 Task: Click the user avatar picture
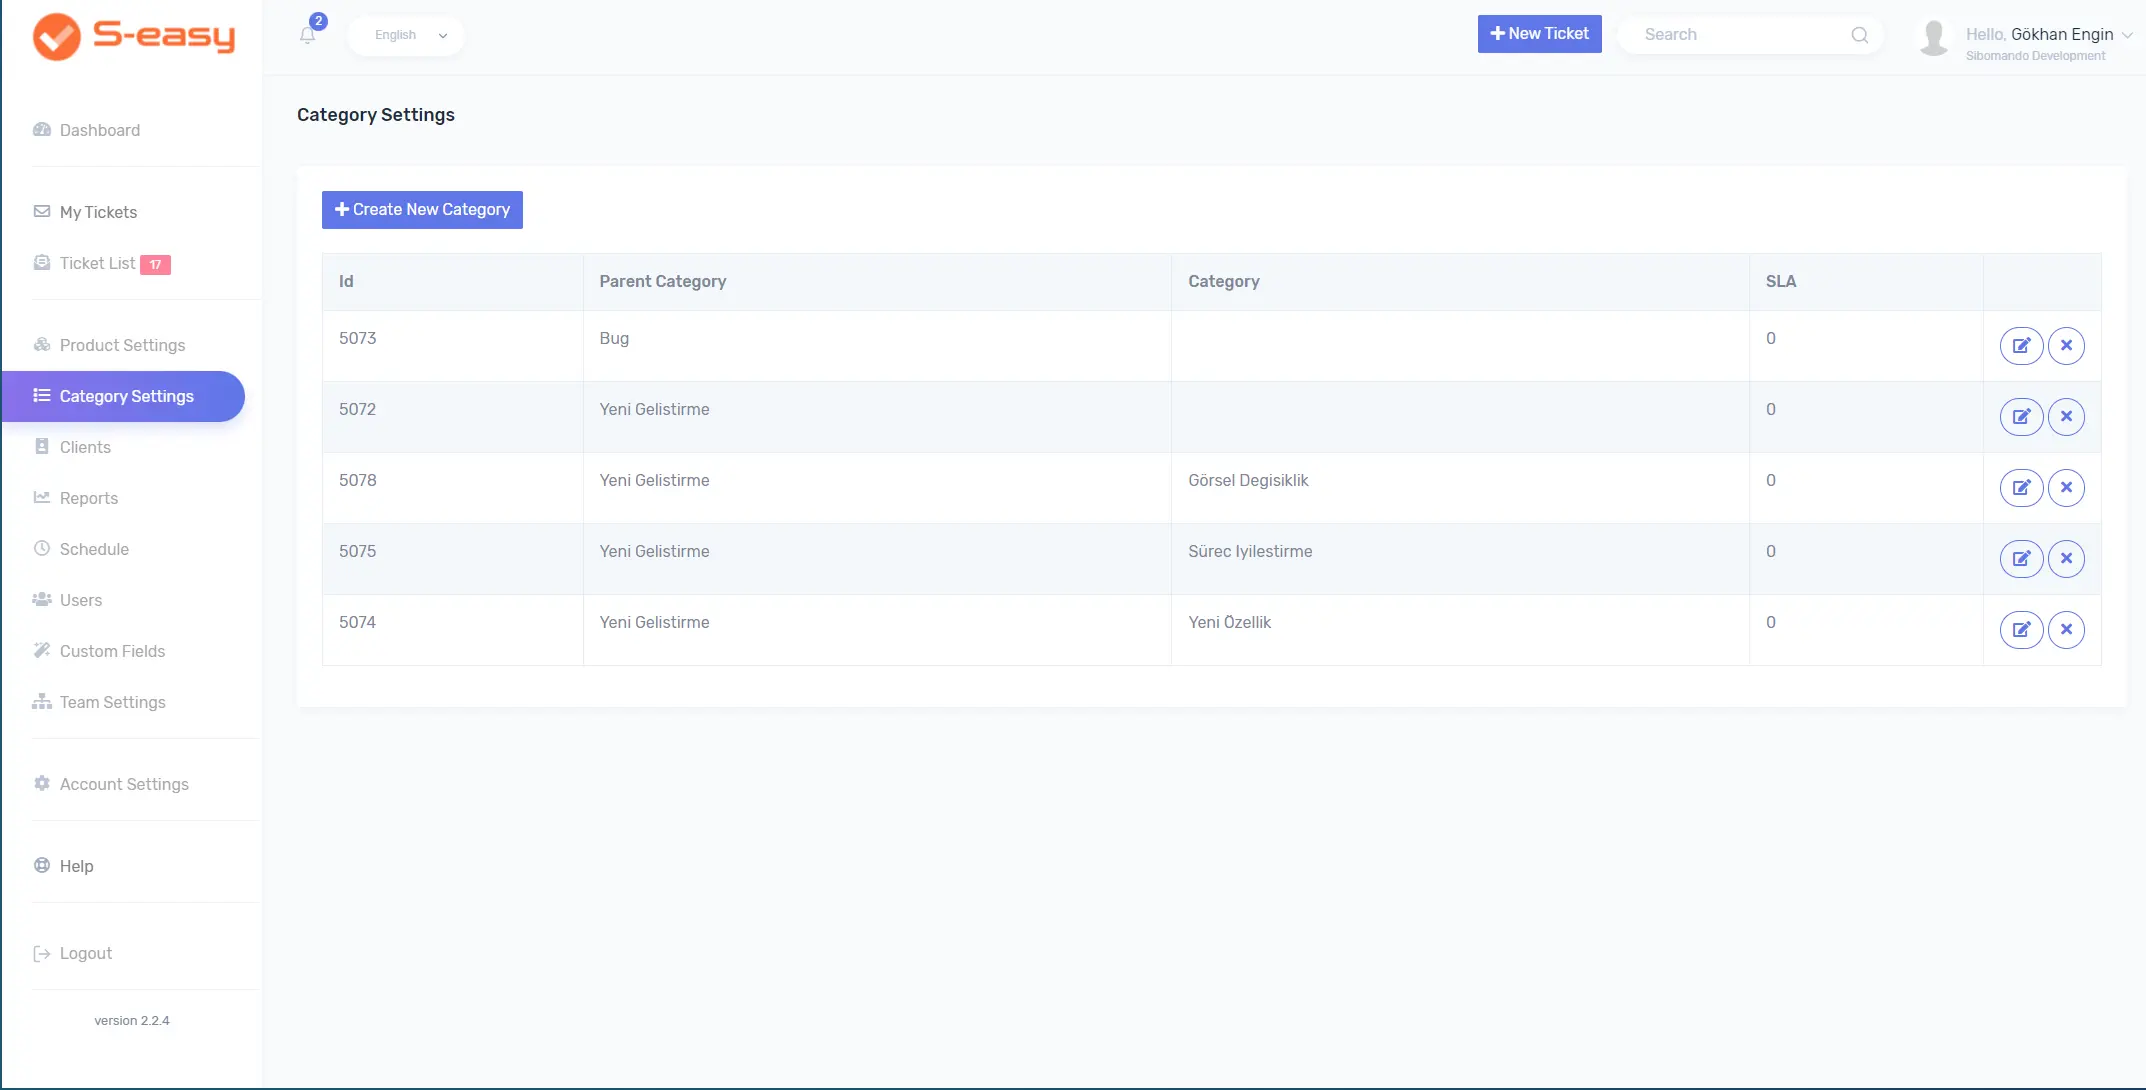[x=1934, y=38]
